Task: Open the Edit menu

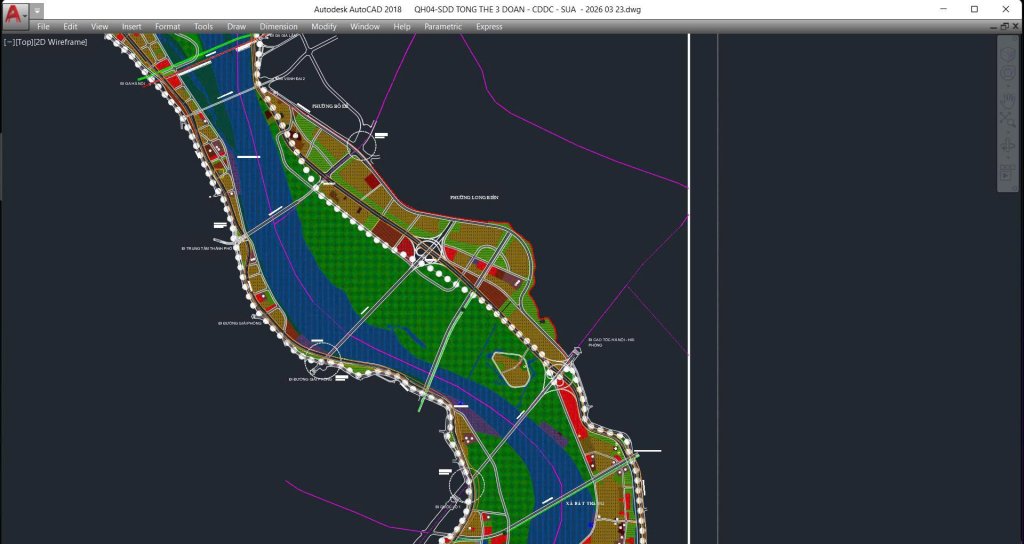Action: [x=70, y=27]
